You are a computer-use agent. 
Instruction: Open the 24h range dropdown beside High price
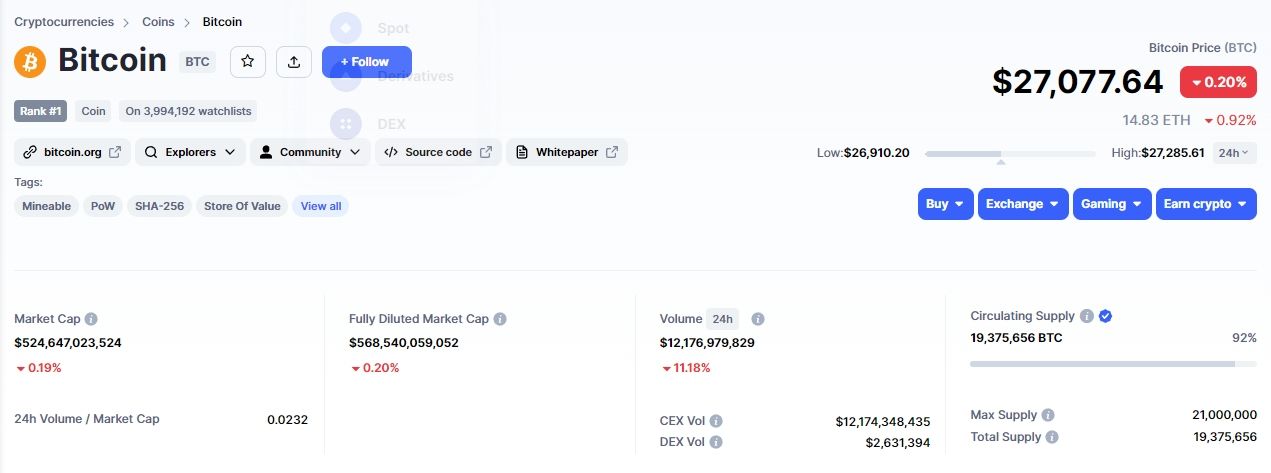pyautogui.click(x=1234, y=153)
